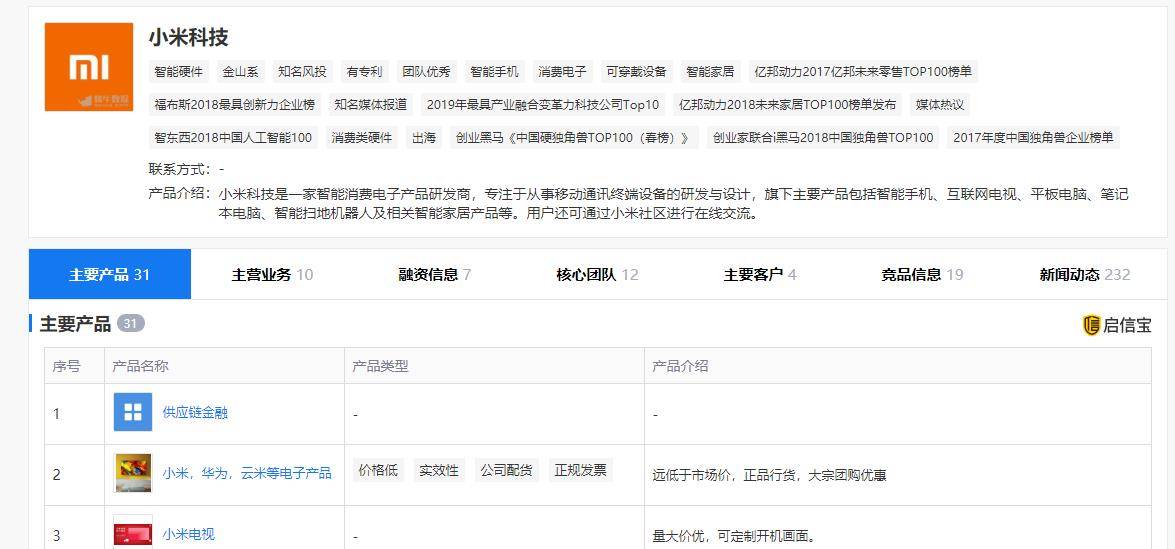The image size is (1175, 549).
Task: Click thumbnail for 小米，华为，云米等电子产品
Action: 133,473
